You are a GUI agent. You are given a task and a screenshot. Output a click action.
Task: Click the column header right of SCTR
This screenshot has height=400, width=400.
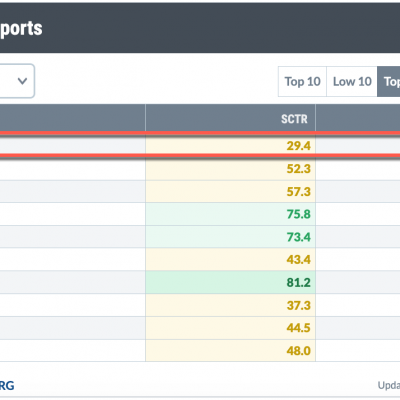pyautogui.click(x=358, y=118)
